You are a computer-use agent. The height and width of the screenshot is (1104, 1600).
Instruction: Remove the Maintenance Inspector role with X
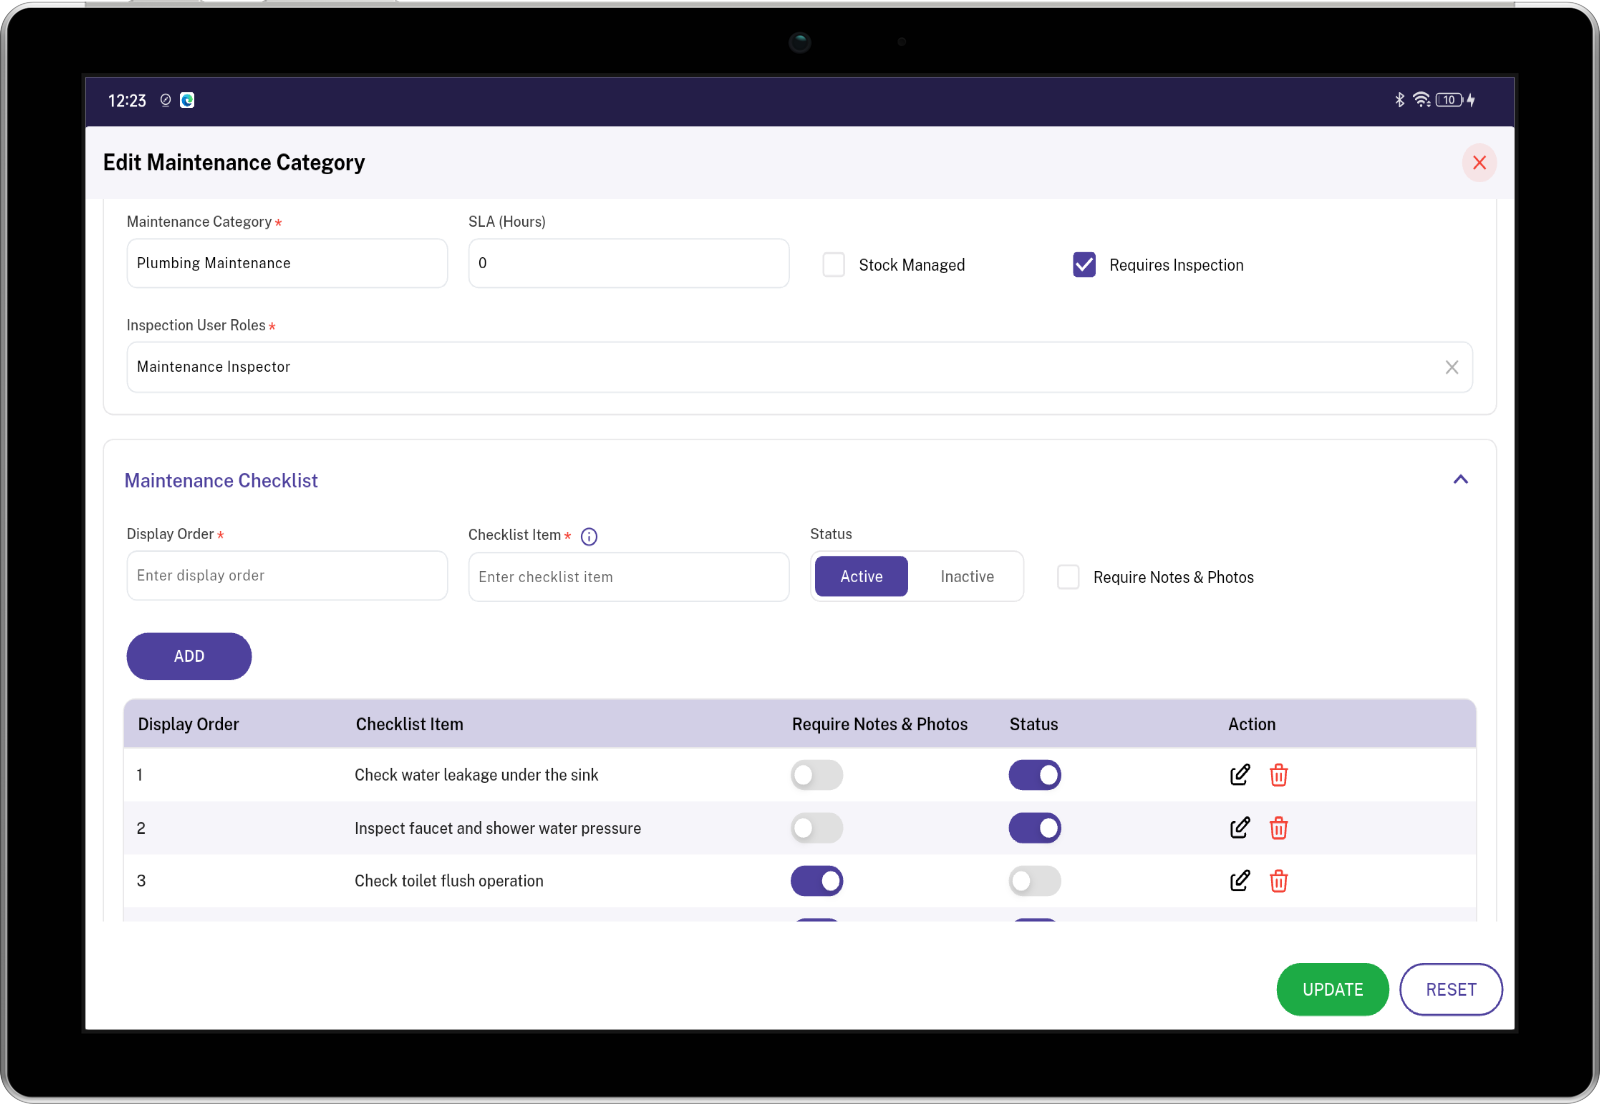[1452, 367]
